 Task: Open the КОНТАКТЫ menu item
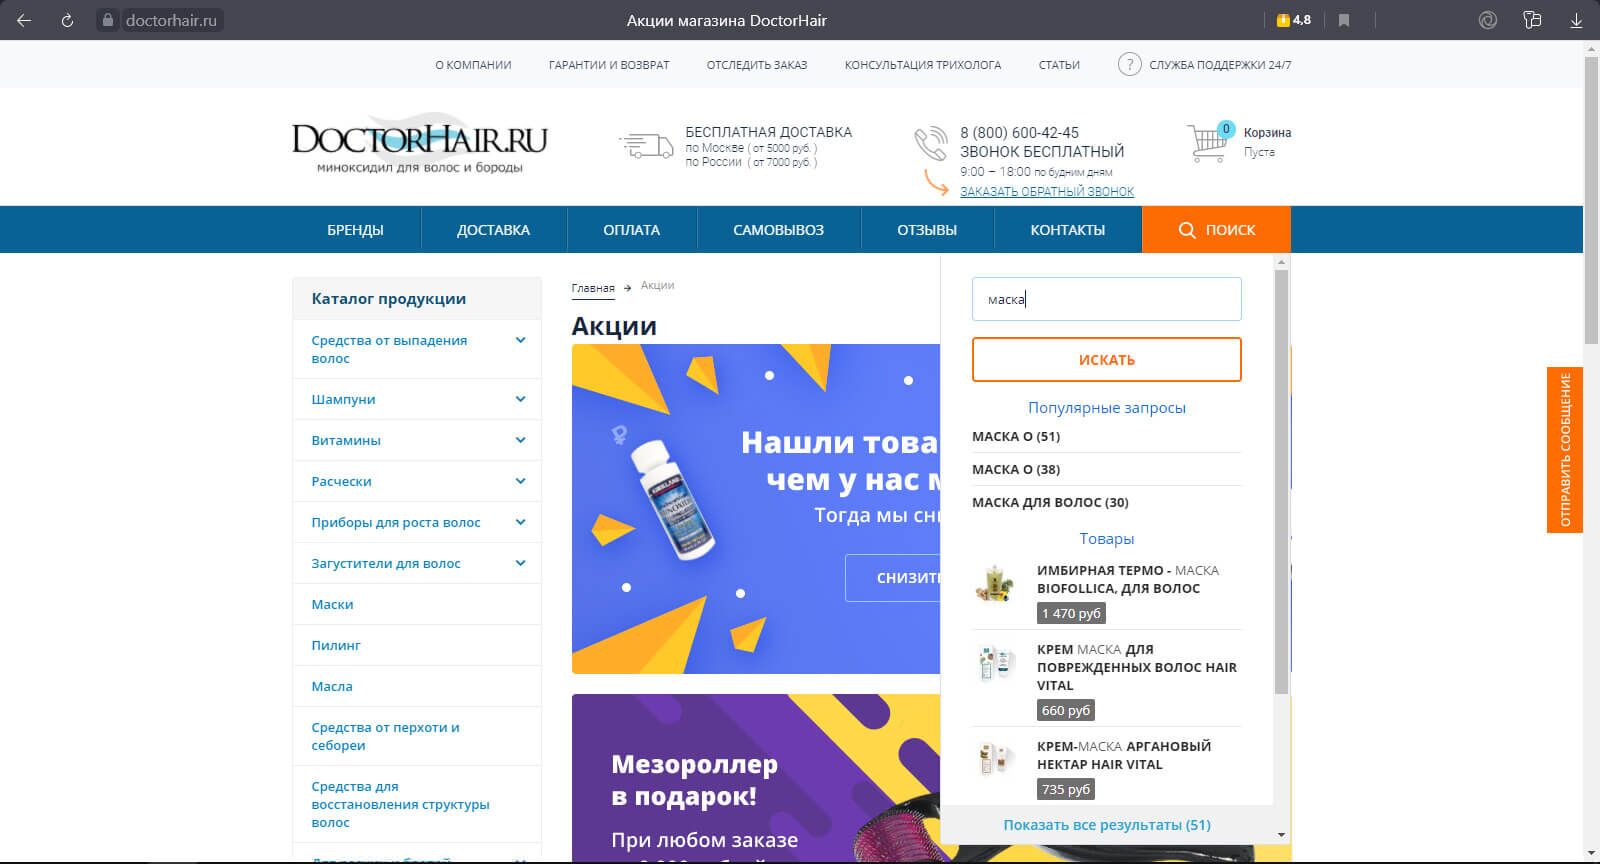coord(1067,230)
